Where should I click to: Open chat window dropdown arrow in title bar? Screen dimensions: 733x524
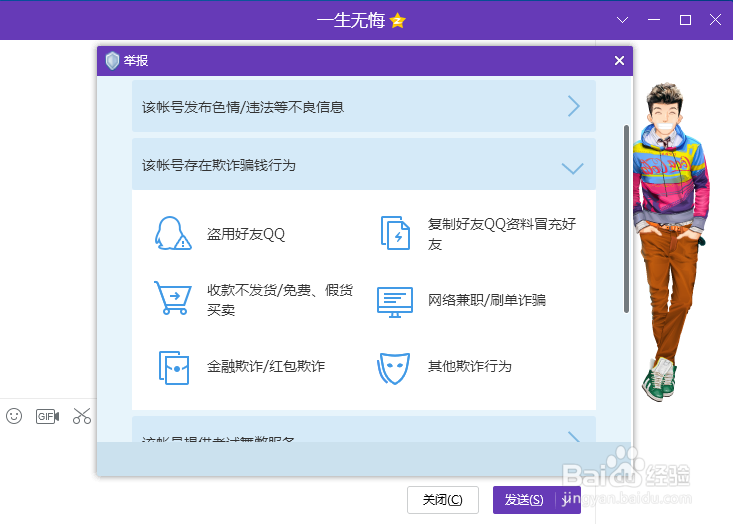[x=622, y=20]
